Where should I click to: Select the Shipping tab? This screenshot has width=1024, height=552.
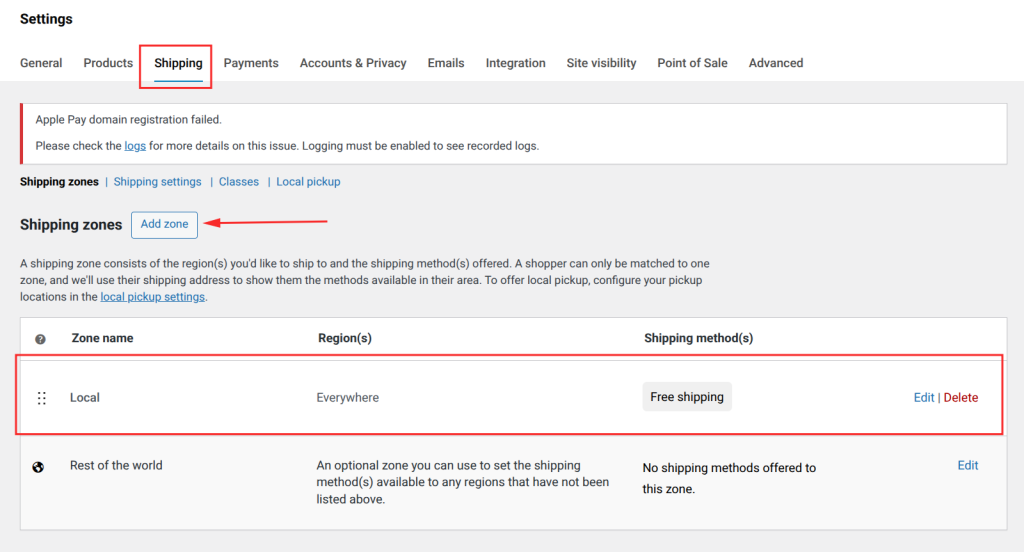(178, 63)
